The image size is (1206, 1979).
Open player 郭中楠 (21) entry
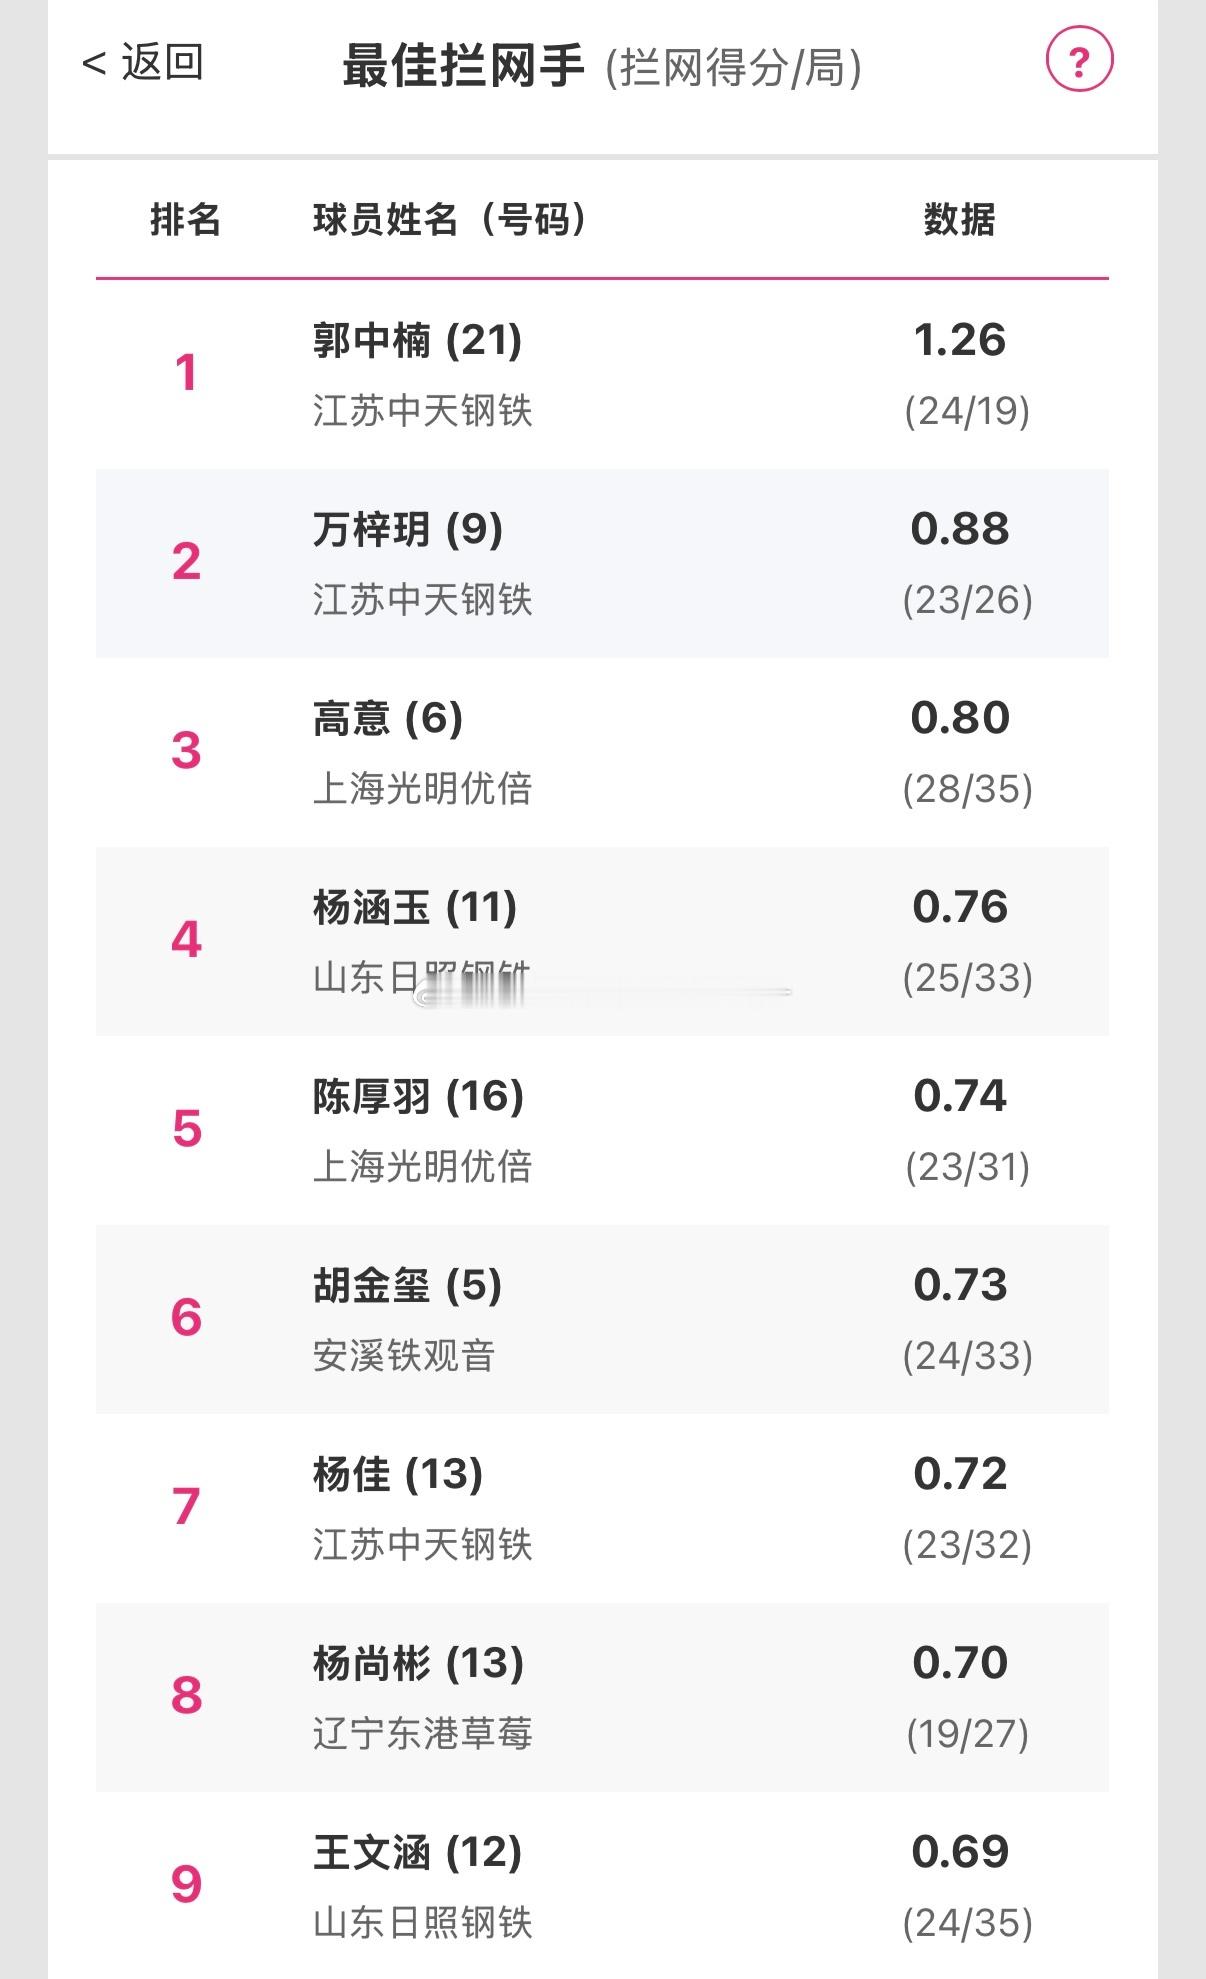417,341
